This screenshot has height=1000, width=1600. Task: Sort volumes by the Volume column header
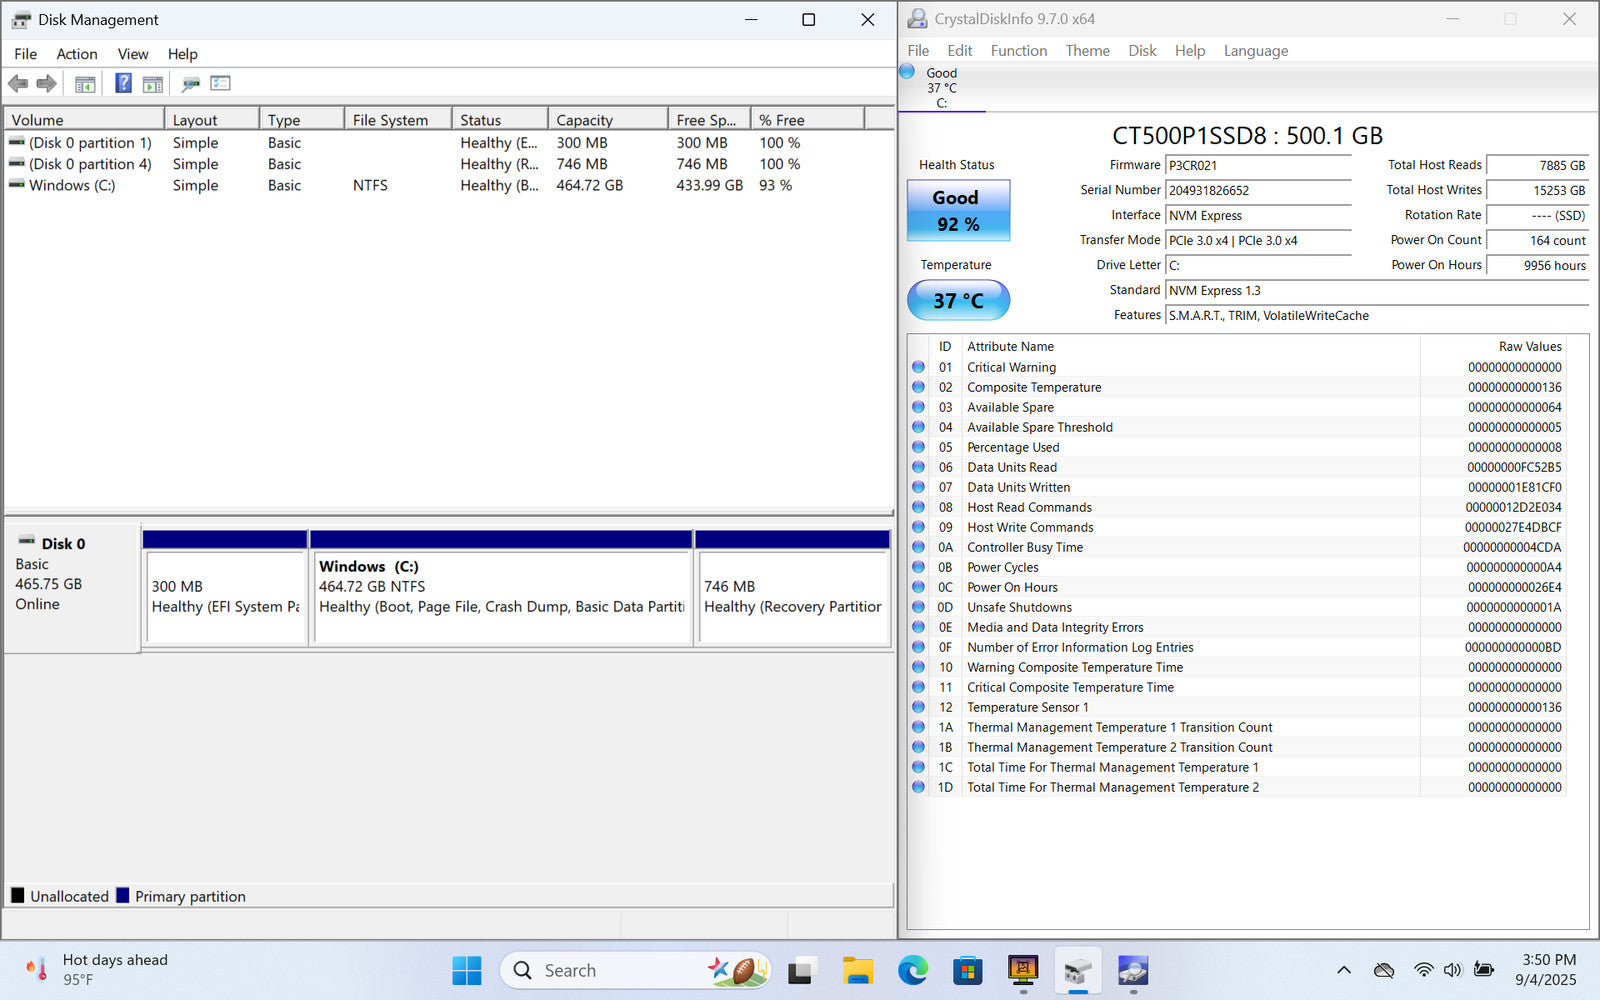coord(84,119)
